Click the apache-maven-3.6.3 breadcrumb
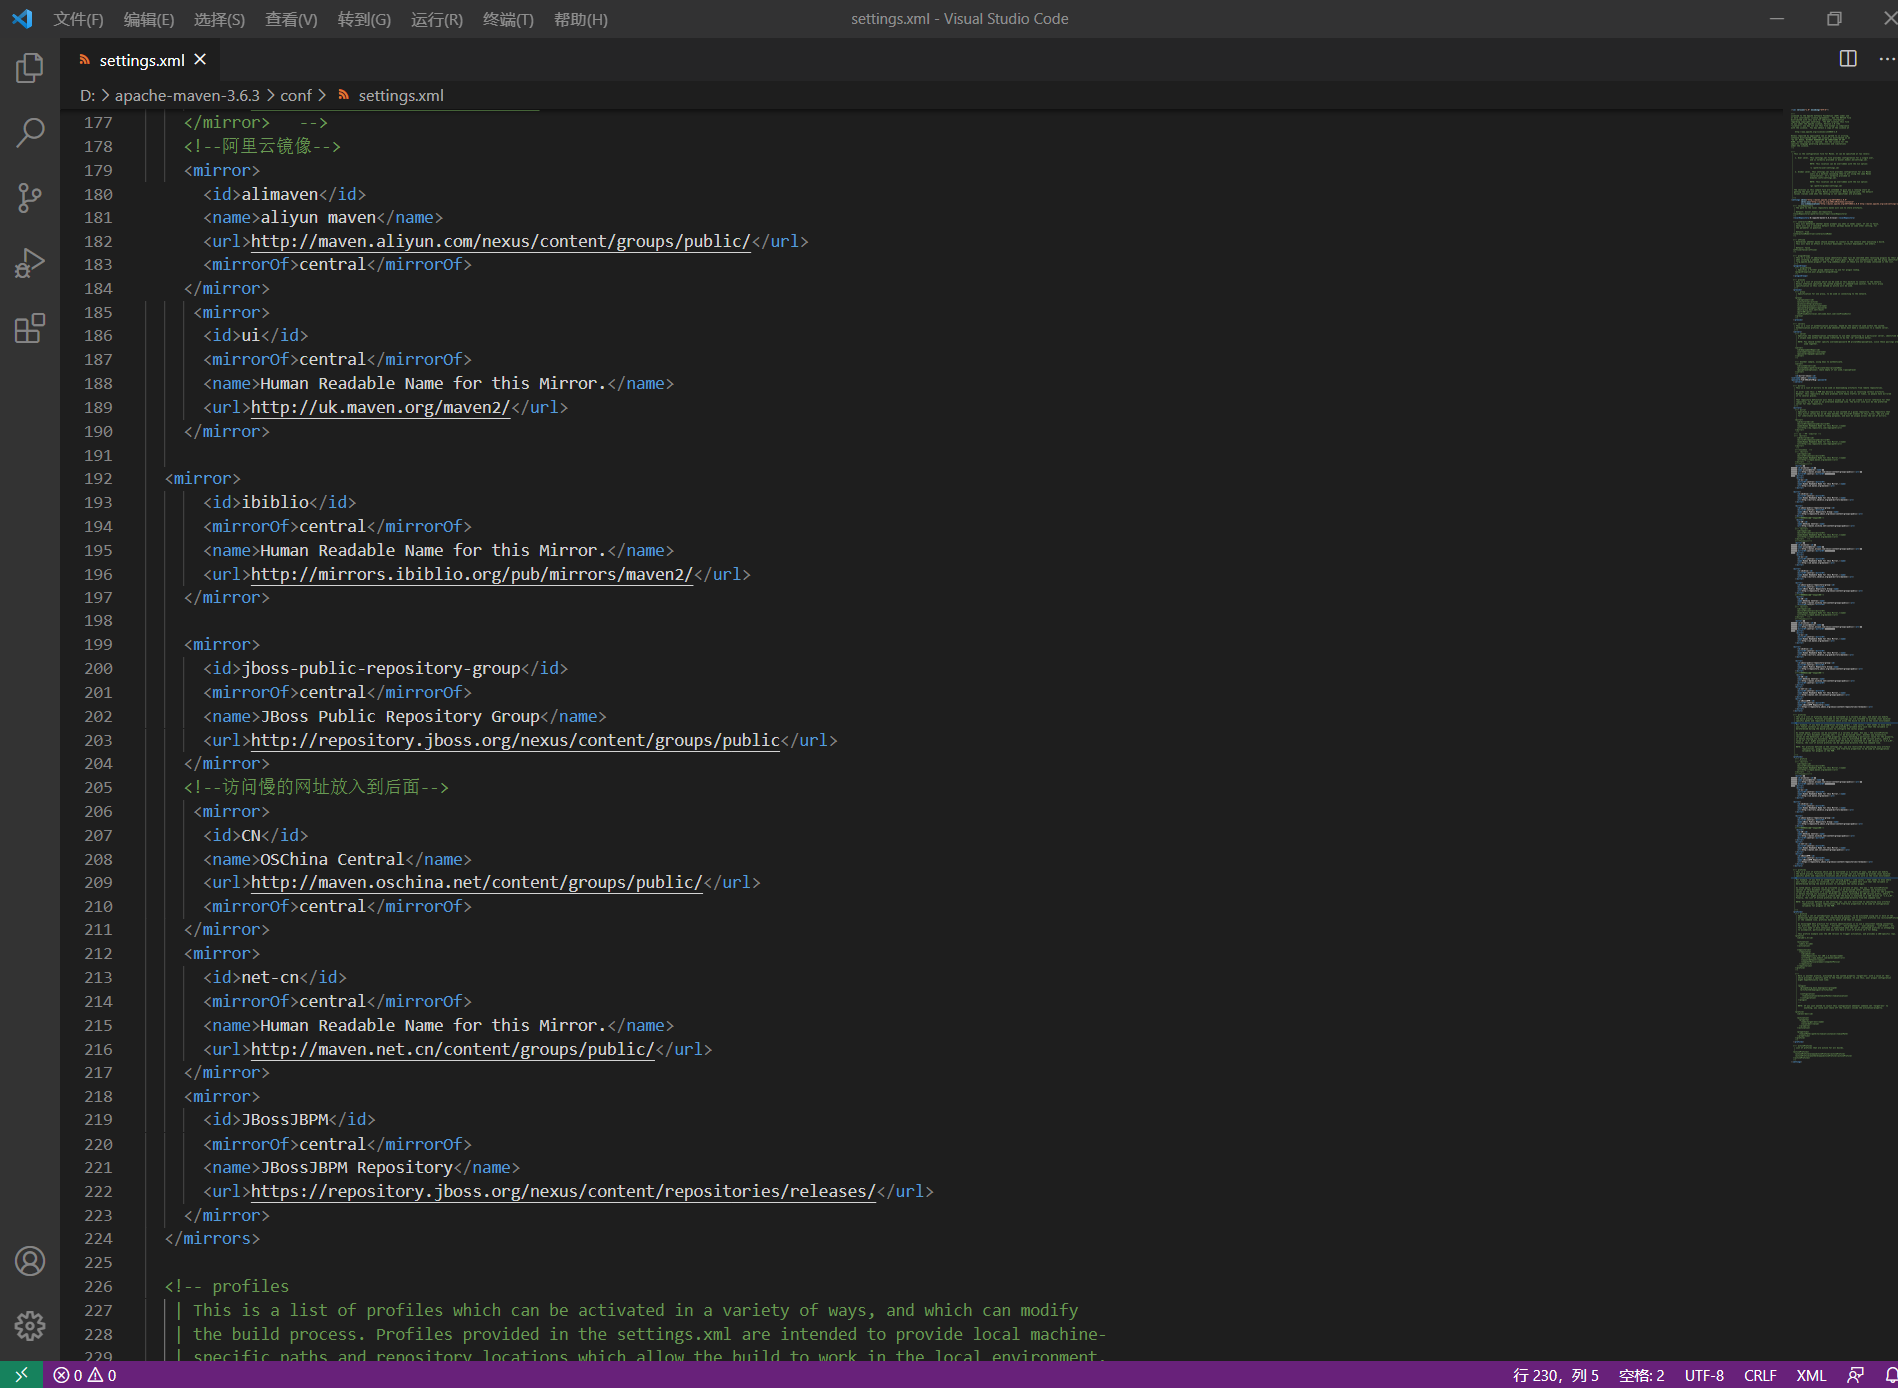 [x=187, y=96]
